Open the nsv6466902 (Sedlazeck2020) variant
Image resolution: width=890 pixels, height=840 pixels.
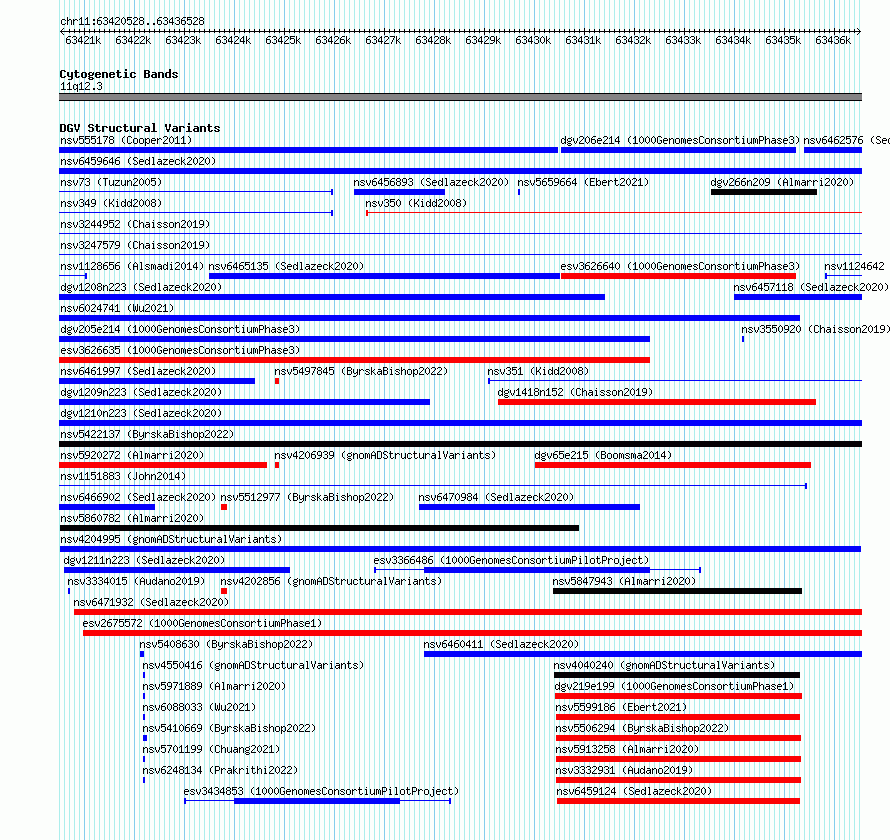(138, 497)
